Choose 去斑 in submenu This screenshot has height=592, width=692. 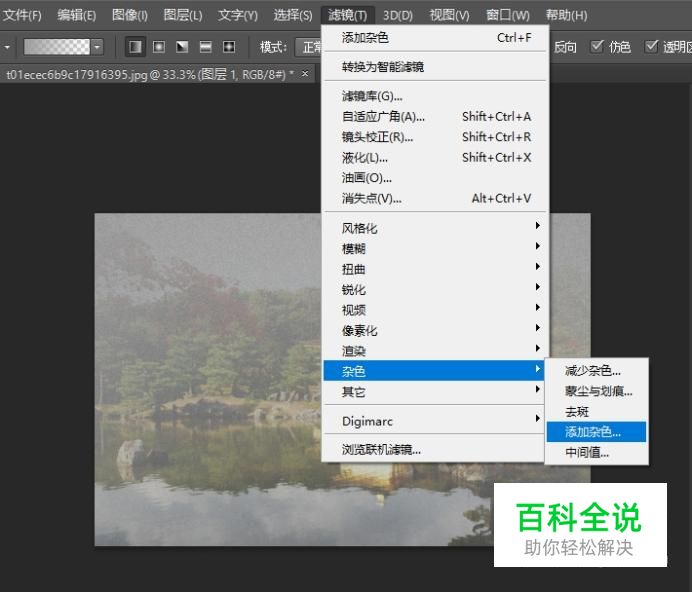[596, 411]
